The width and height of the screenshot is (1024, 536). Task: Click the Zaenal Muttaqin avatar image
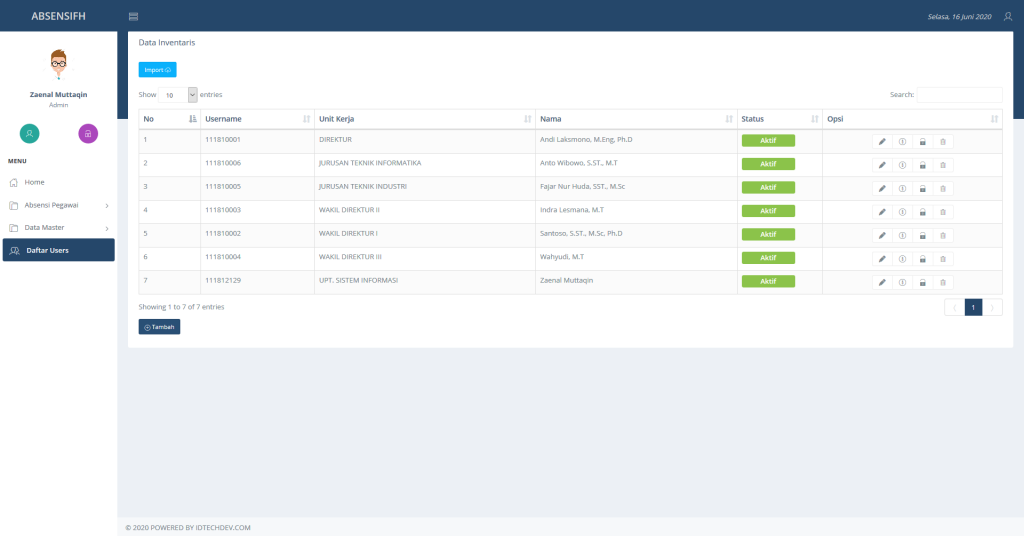58,64
